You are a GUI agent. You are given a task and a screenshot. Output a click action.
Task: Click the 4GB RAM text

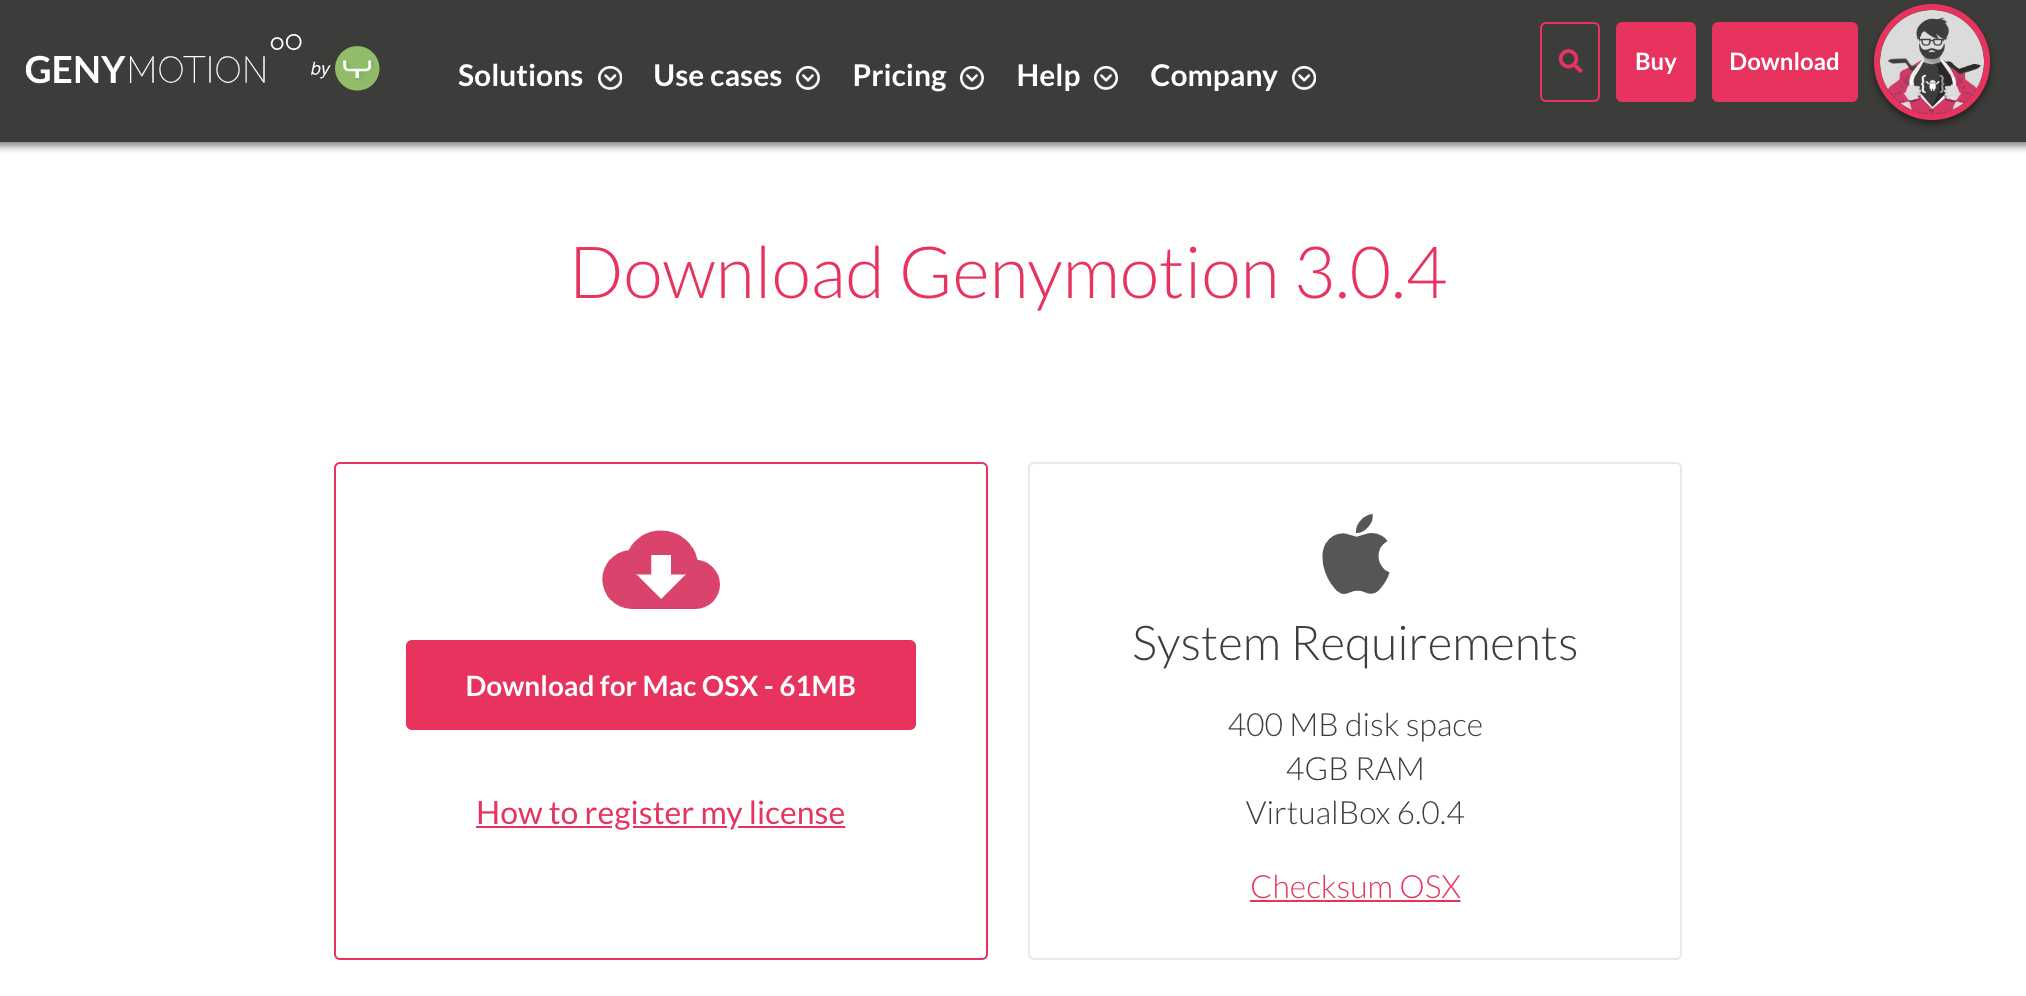[1355, 769]
